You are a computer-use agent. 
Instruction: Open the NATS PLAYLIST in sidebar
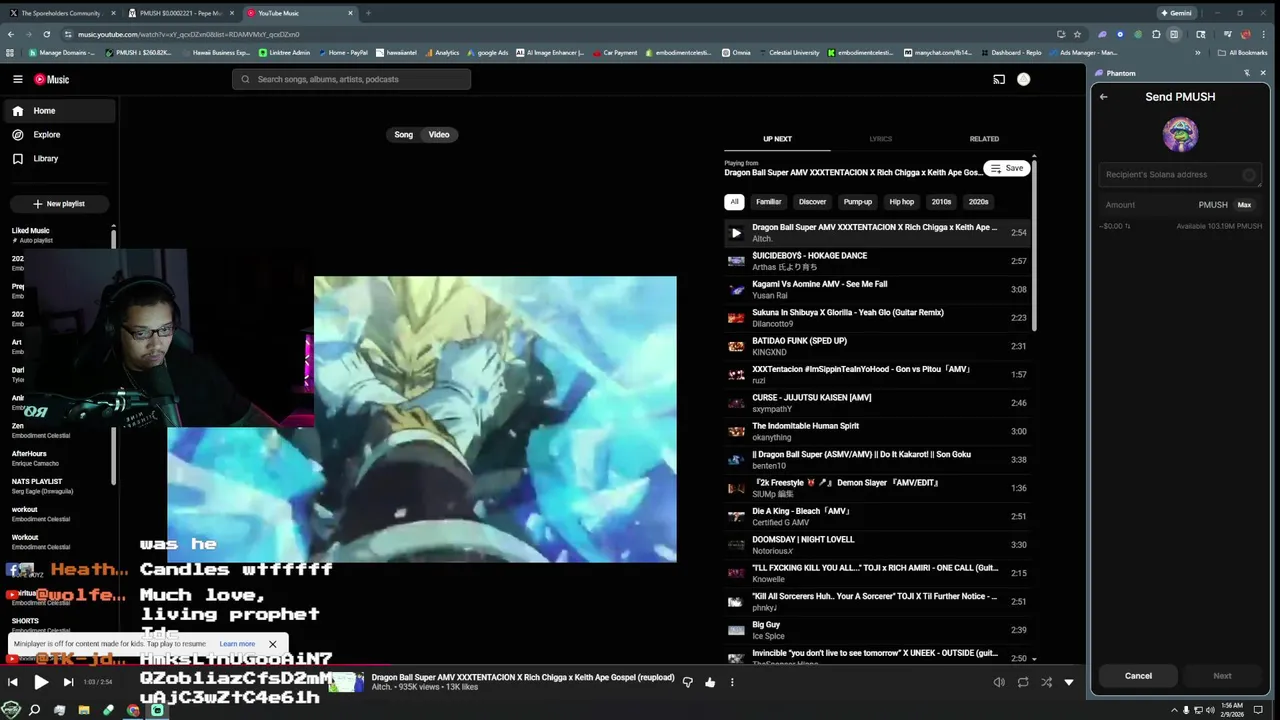click(58, 486)
